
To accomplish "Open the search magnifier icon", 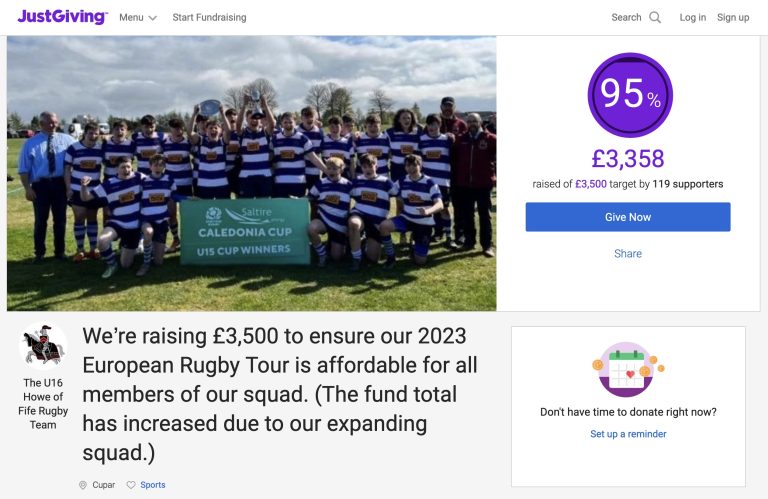I will [655, 18].
